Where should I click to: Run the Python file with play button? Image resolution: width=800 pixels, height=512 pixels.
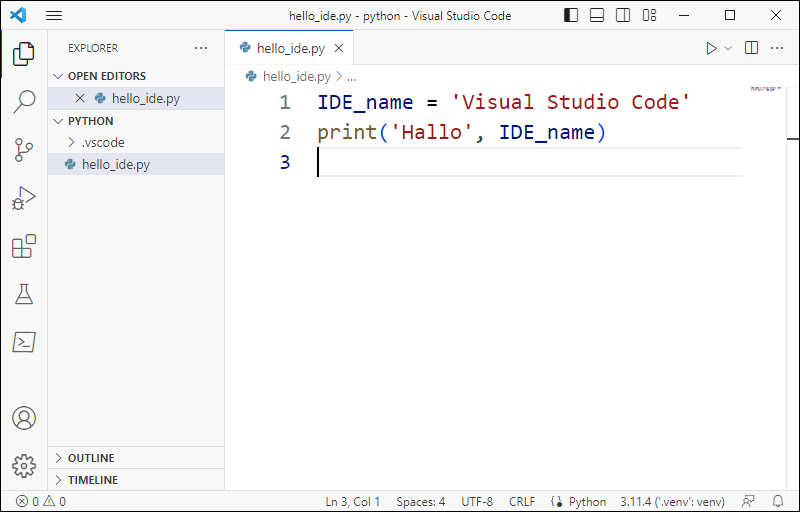pyautogui.click(x=711, y=48)
